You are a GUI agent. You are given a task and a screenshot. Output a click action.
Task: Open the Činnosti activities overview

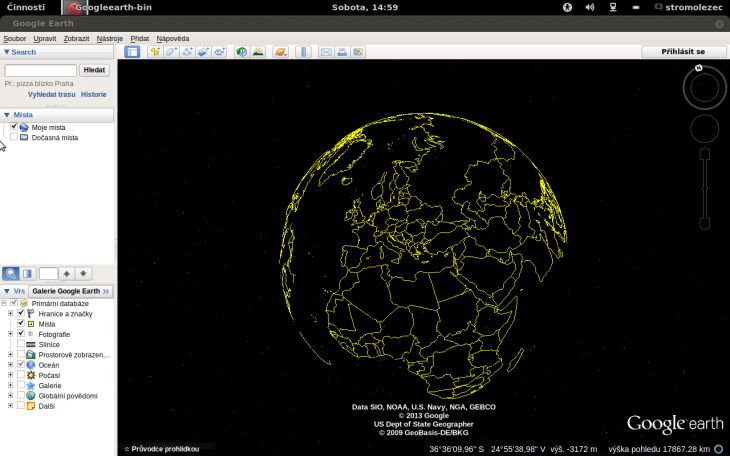point(26,7)
